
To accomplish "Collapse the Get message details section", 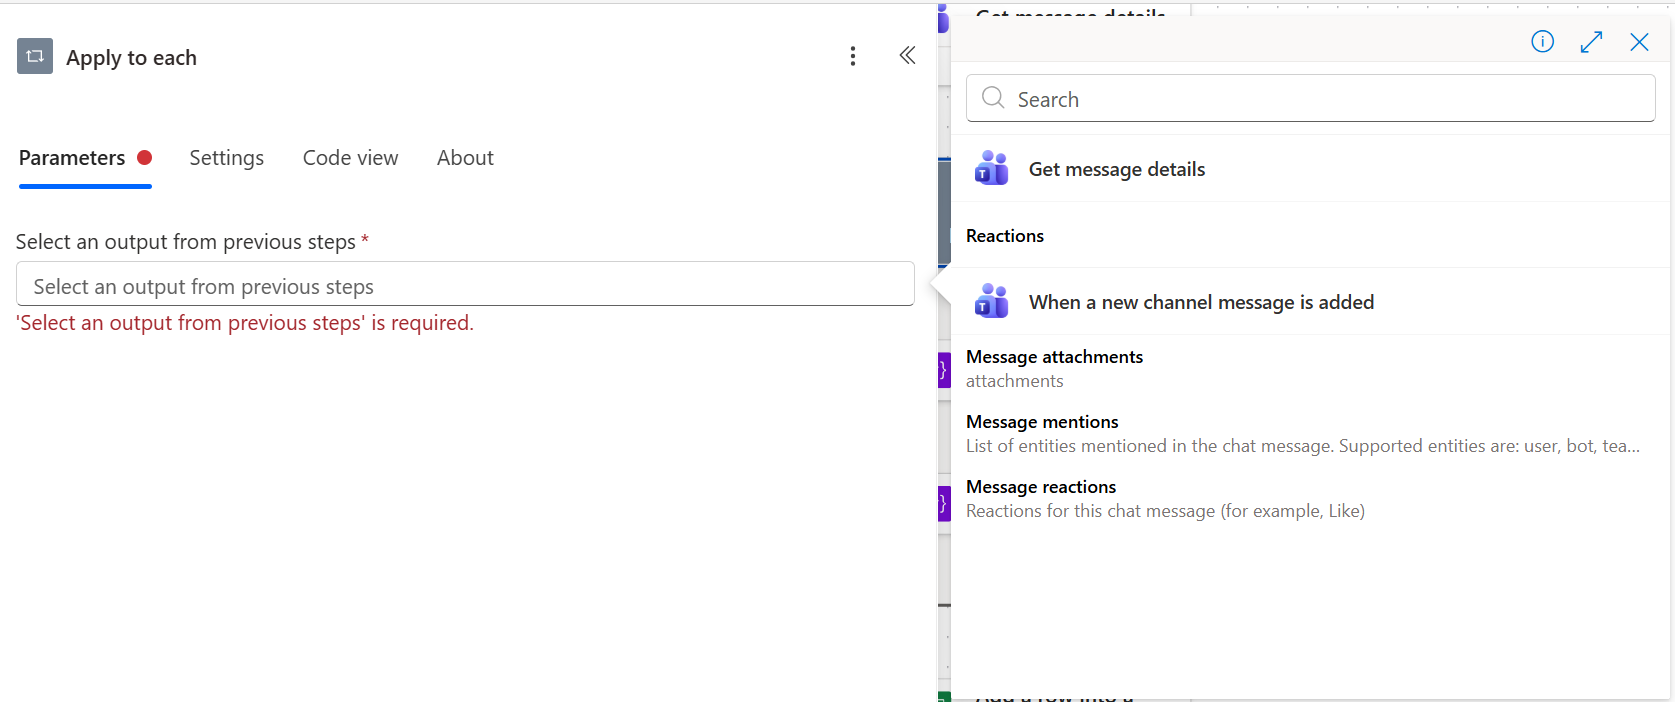I will point(1310,169).
